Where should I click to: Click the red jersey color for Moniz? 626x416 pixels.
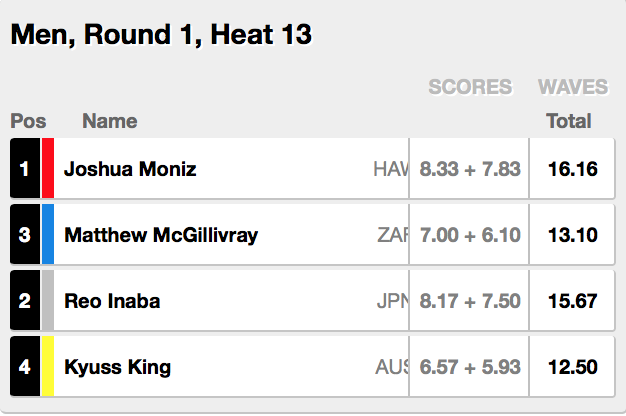[x=47, y=169]
